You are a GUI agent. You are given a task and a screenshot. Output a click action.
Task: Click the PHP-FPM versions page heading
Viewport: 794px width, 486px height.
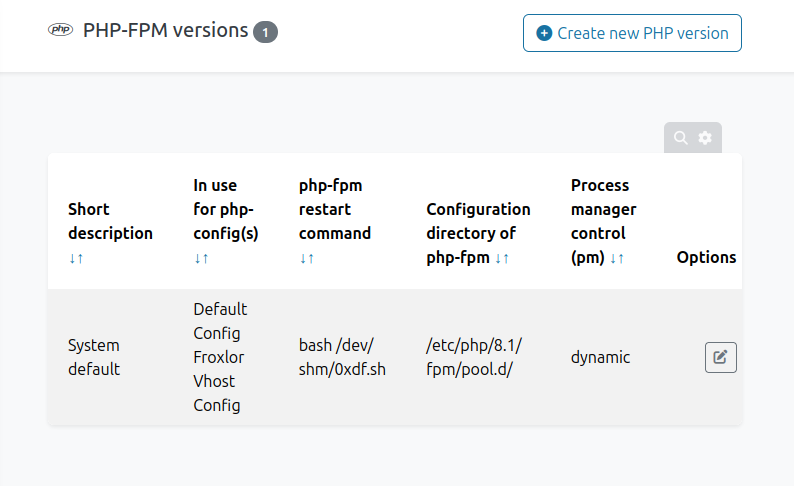click(166, 31)
